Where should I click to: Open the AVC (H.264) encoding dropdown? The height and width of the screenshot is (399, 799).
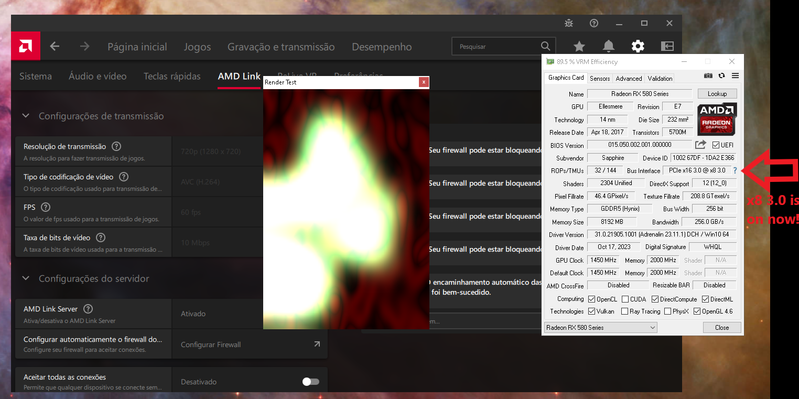coord(218,181)
